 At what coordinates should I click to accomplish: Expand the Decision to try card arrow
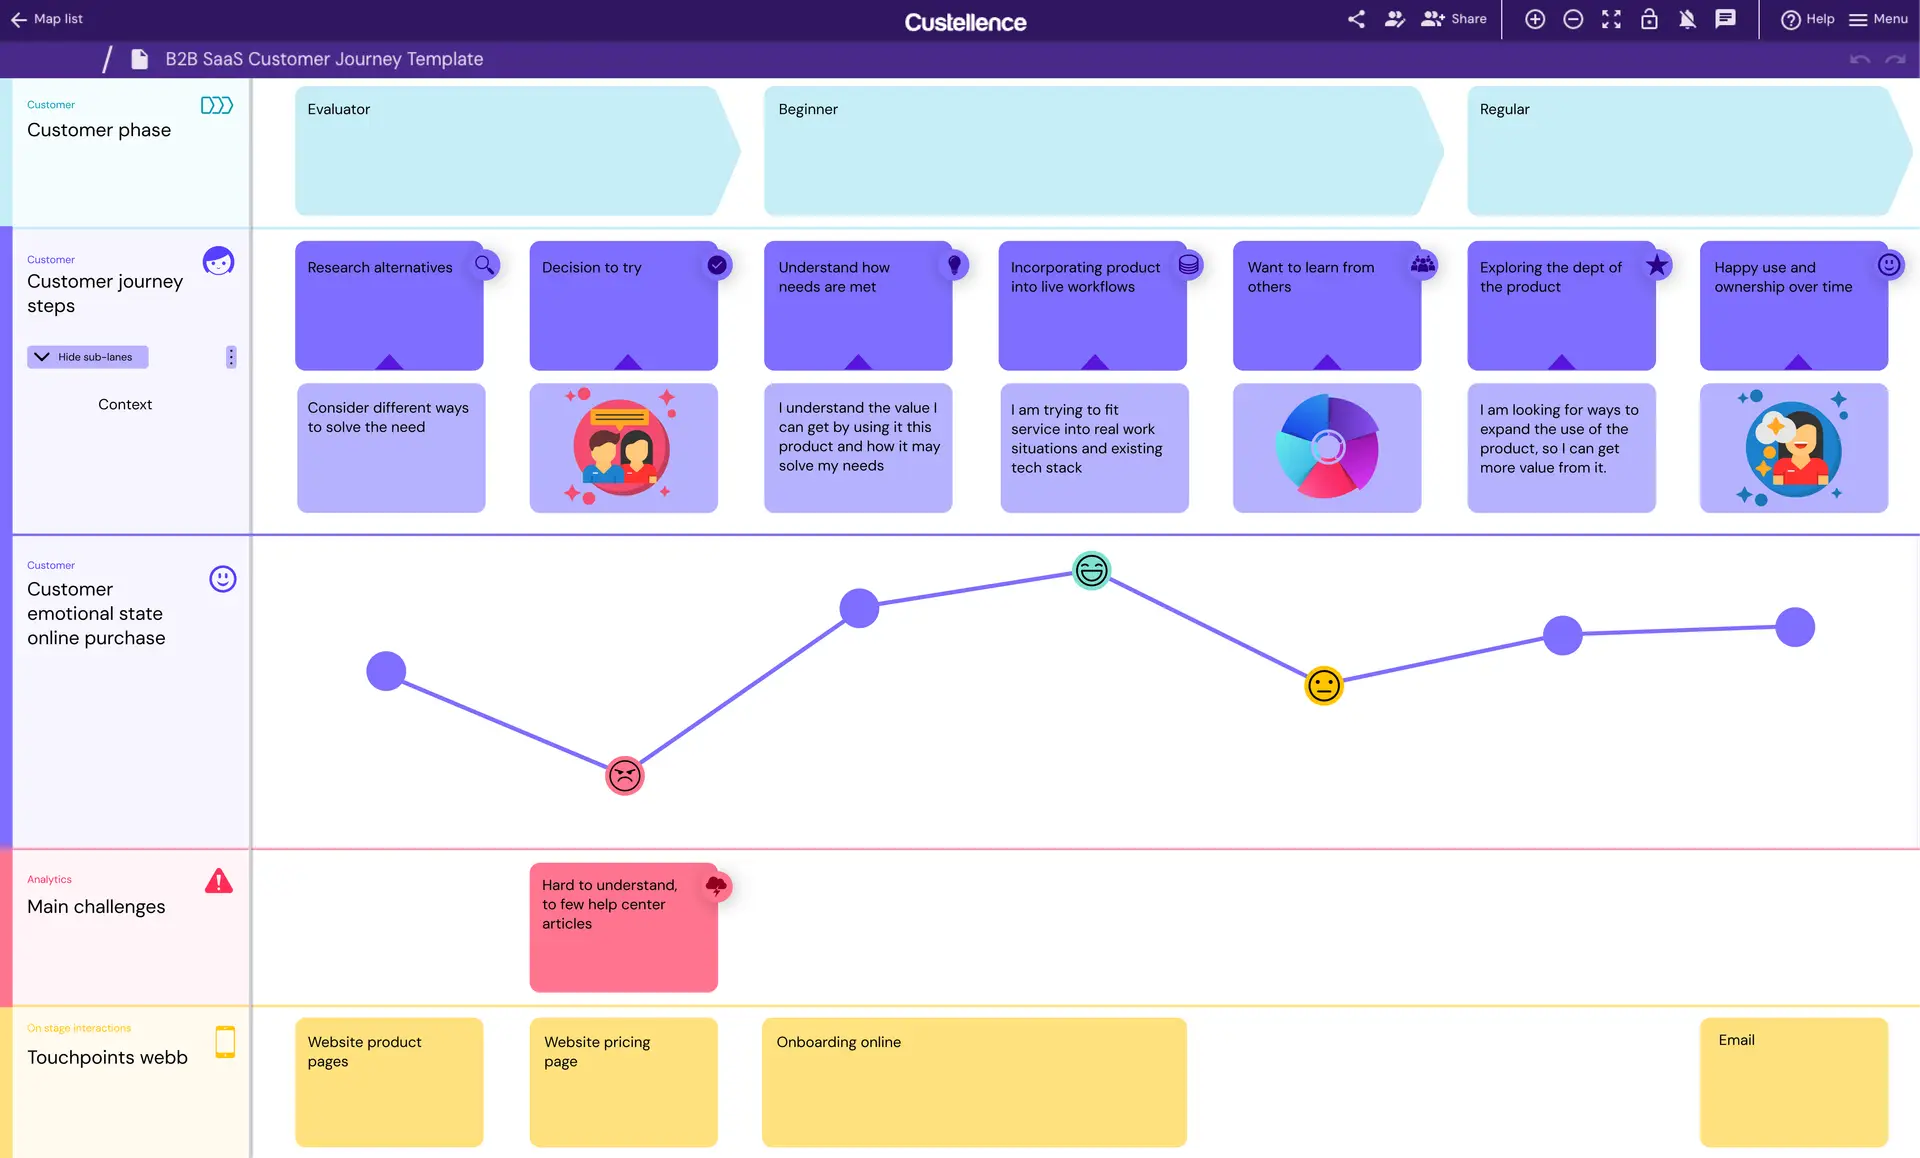click(628, 362)
